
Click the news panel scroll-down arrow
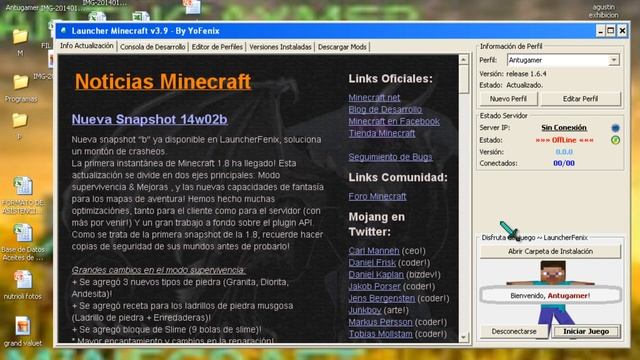coord(464,338)
